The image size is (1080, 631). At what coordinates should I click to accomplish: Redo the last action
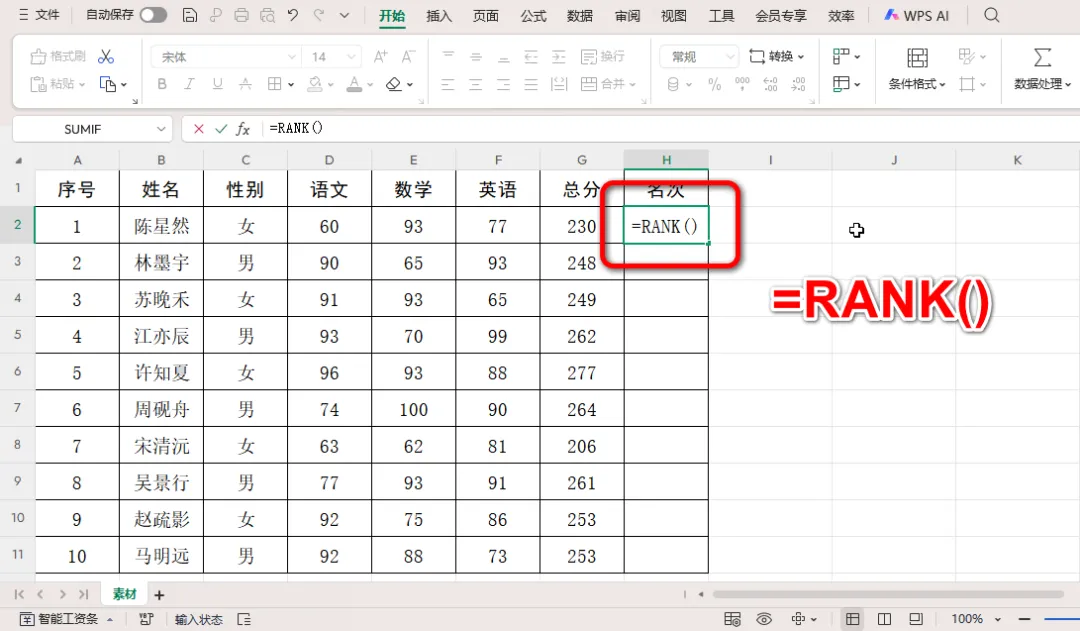pos(319,14)
